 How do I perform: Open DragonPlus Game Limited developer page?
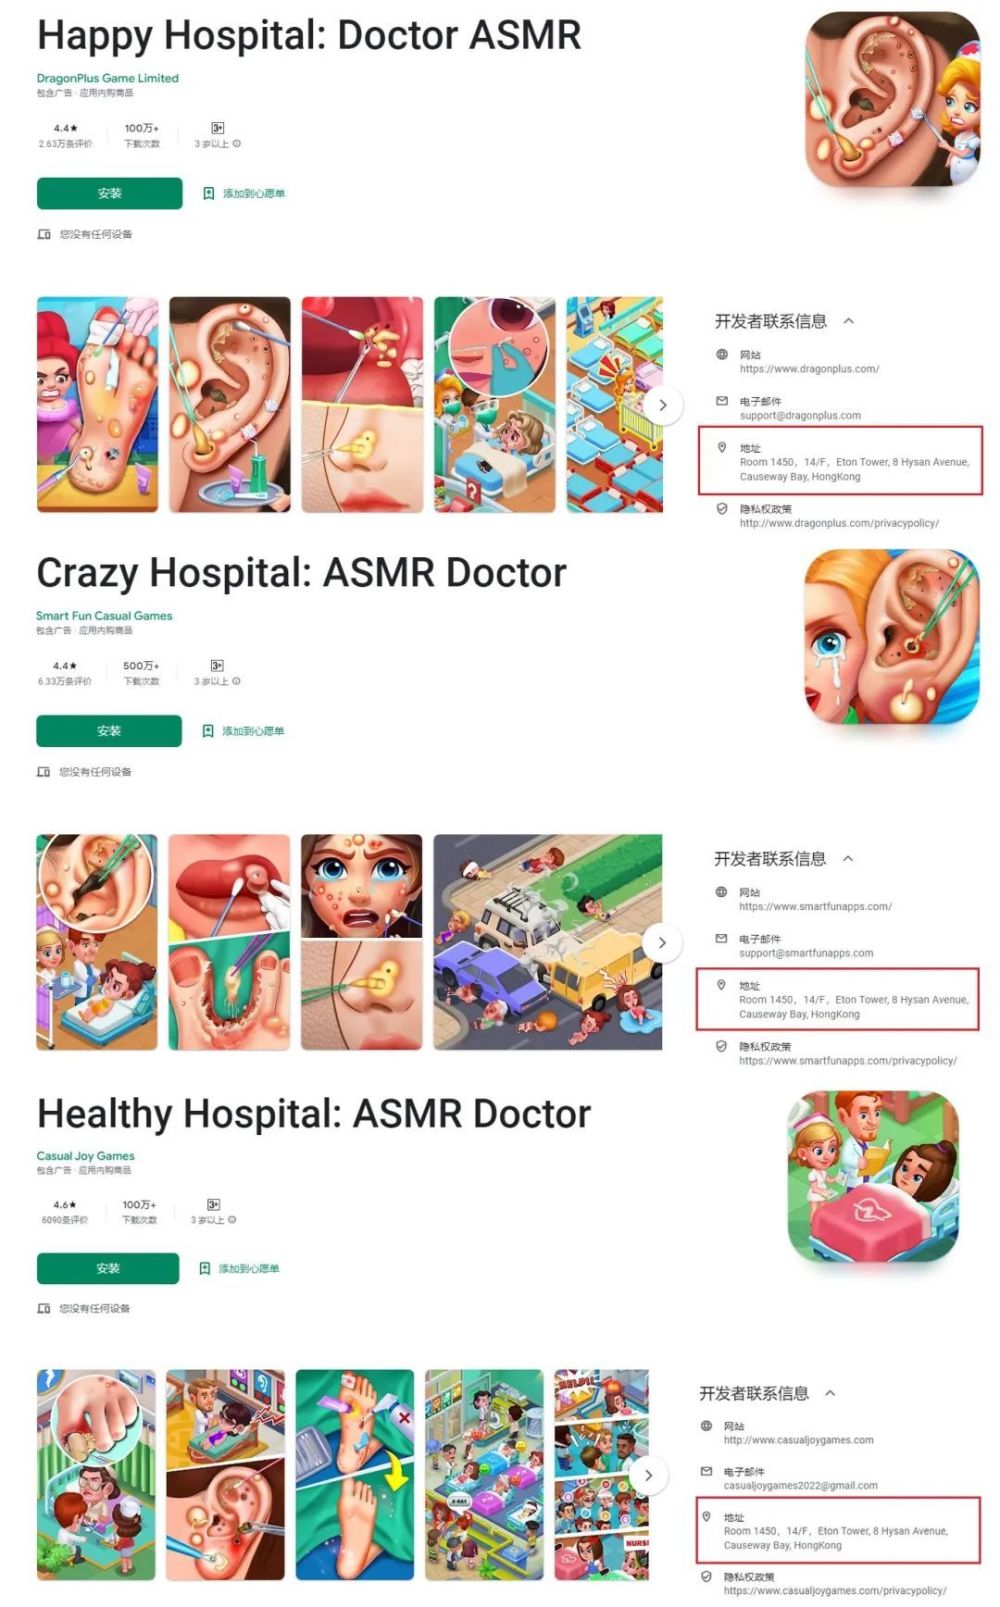[108, 78]
